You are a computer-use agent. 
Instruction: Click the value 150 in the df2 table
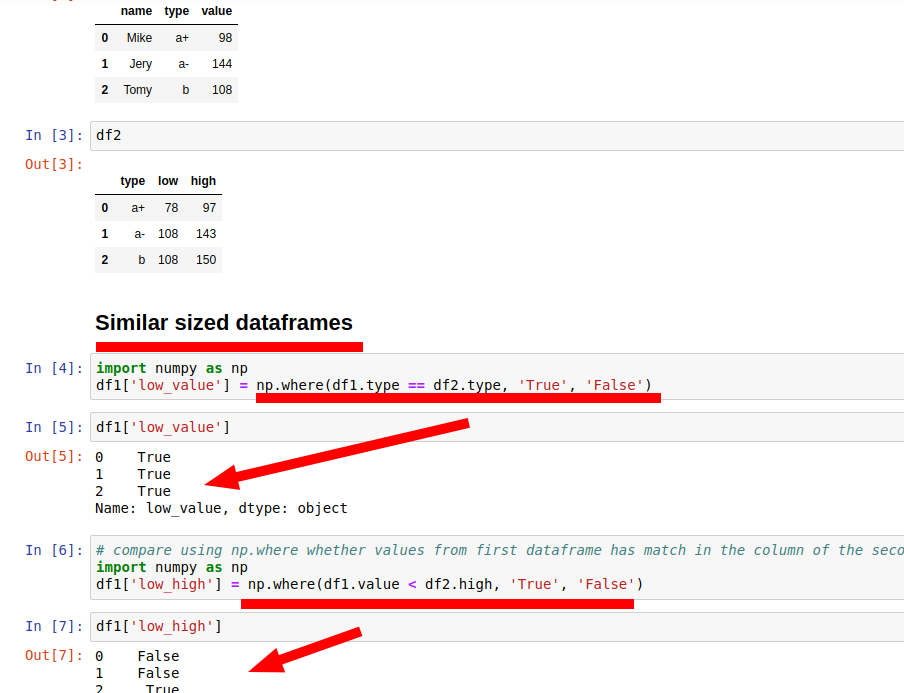click(205, 259)
